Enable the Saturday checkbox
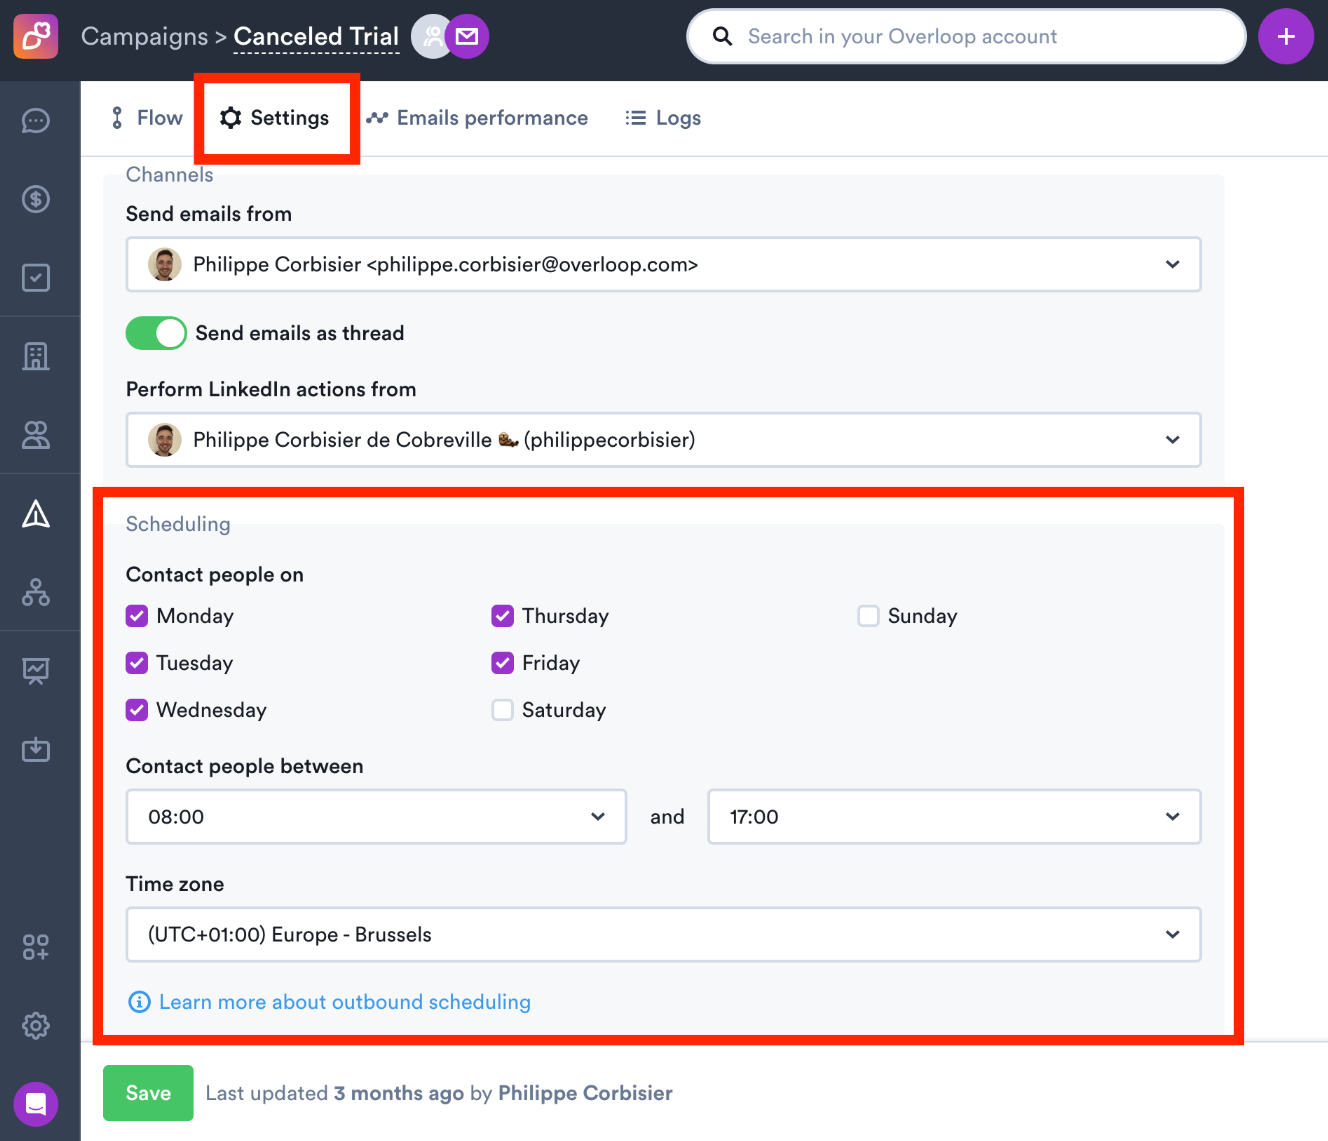The image size is (1328, 1141). (x=503, y=710)
